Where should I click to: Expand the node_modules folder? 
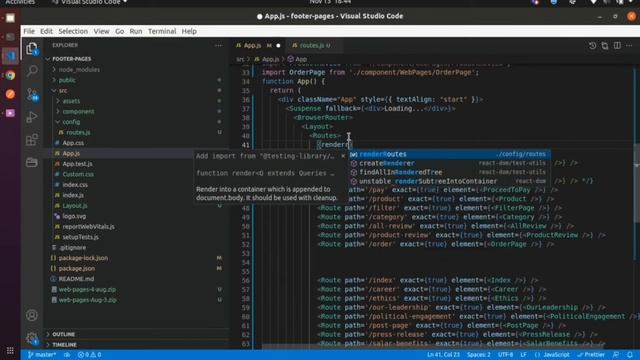point(79,69)
